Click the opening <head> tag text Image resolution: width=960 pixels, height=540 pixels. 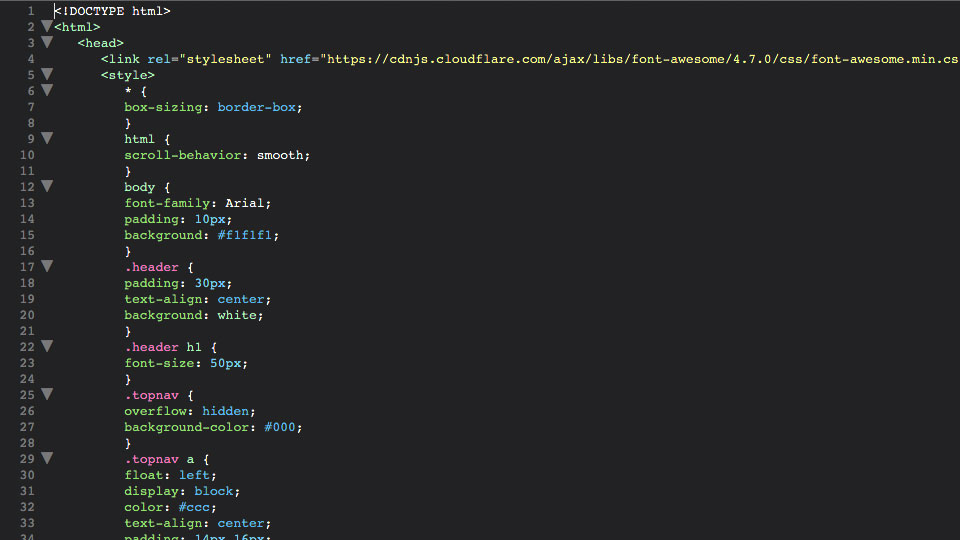100,43
